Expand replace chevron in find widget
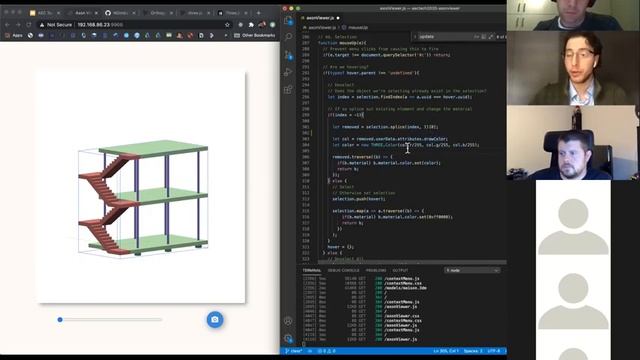Viewport: 640px width, 360px height. 415,37
